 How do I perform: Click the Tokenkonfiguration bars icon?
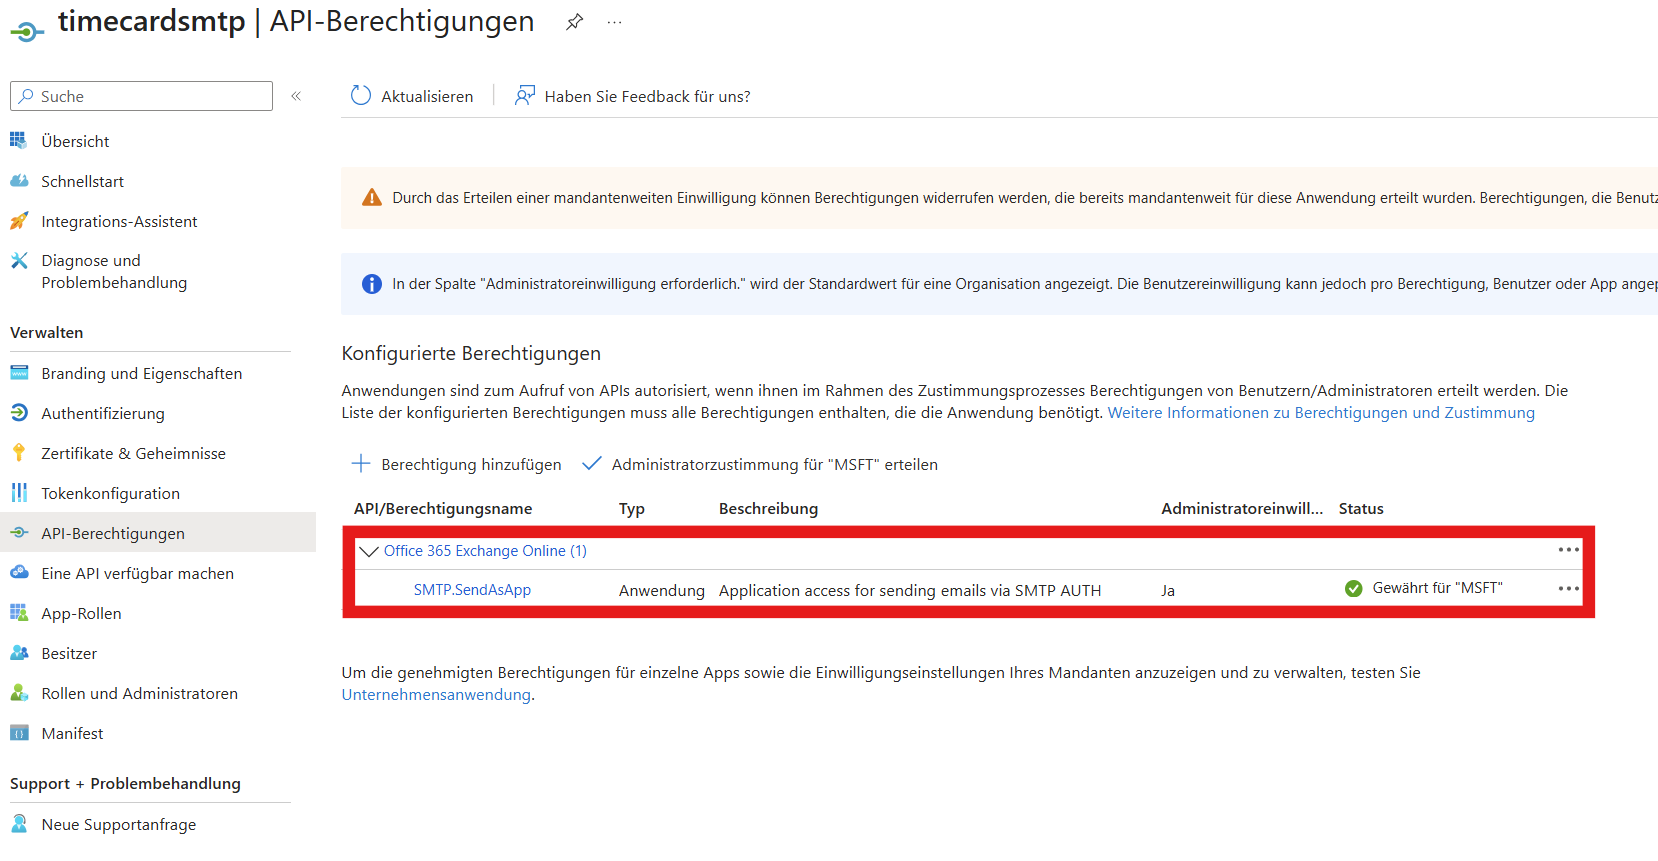[19, 493]
